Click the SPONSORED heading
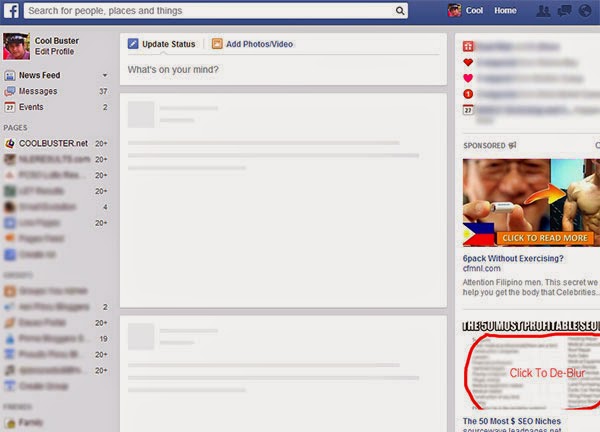 (x=484, y=145)
